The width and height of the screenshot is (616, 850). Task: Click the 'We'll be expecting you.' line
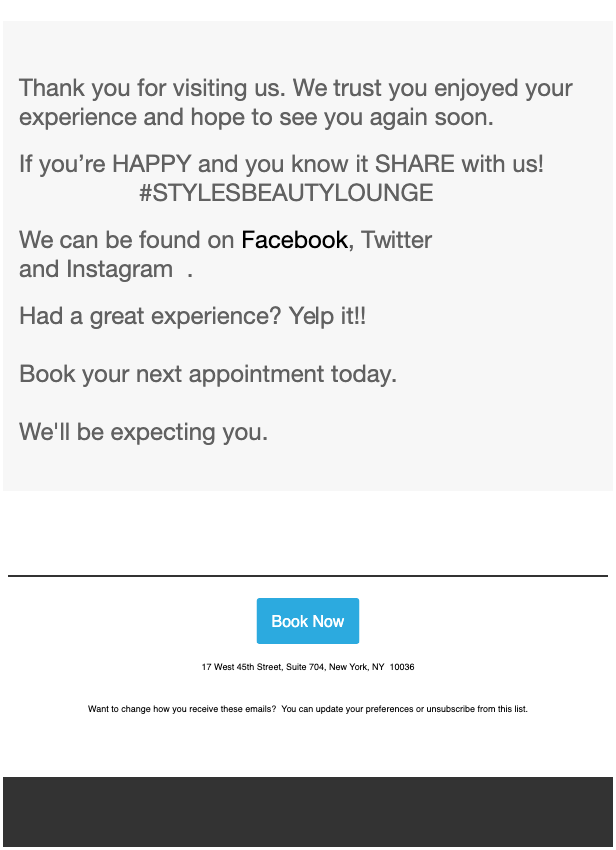point(143,433)
